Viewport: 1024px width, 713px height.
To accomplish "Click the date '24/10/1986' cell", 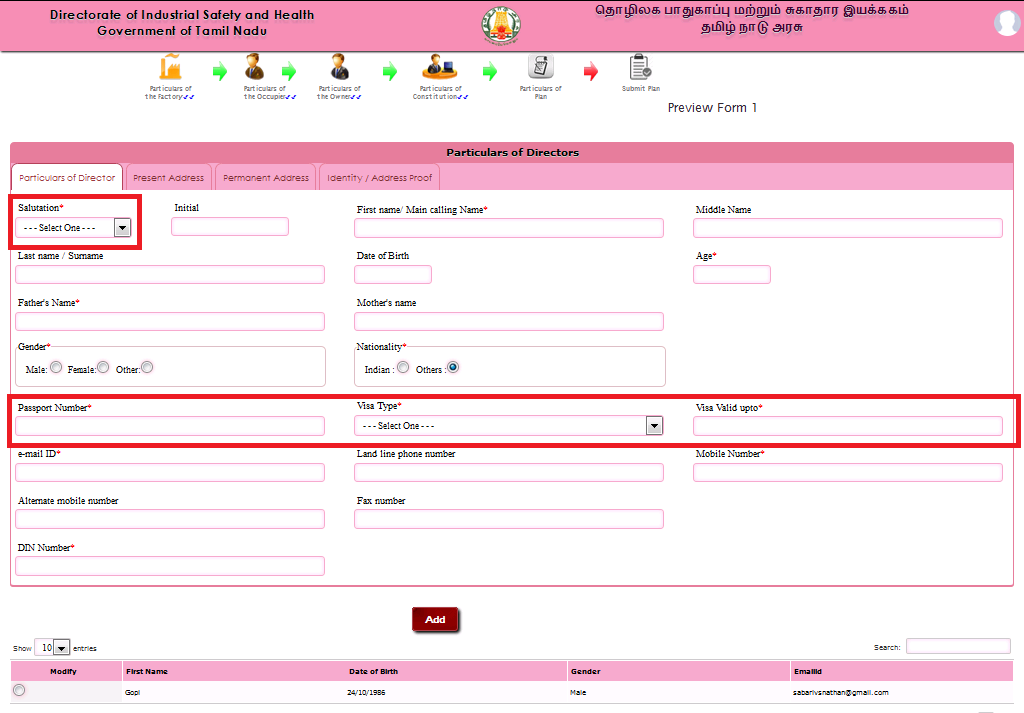I will [x=366, y=692].
